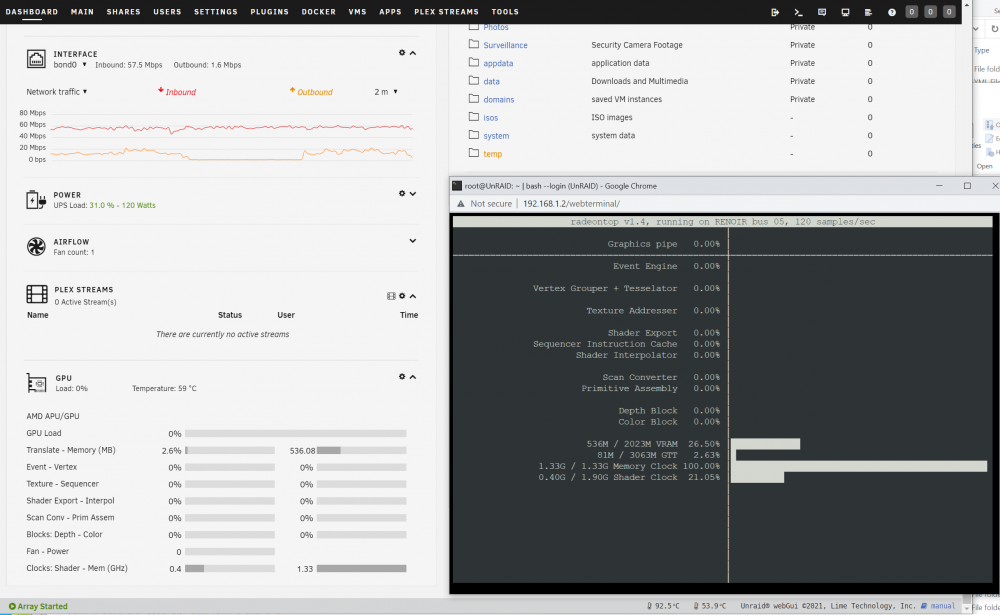Expand the Airflow panel
Viewport: 1000px width, 615px height.
point(413,241)
